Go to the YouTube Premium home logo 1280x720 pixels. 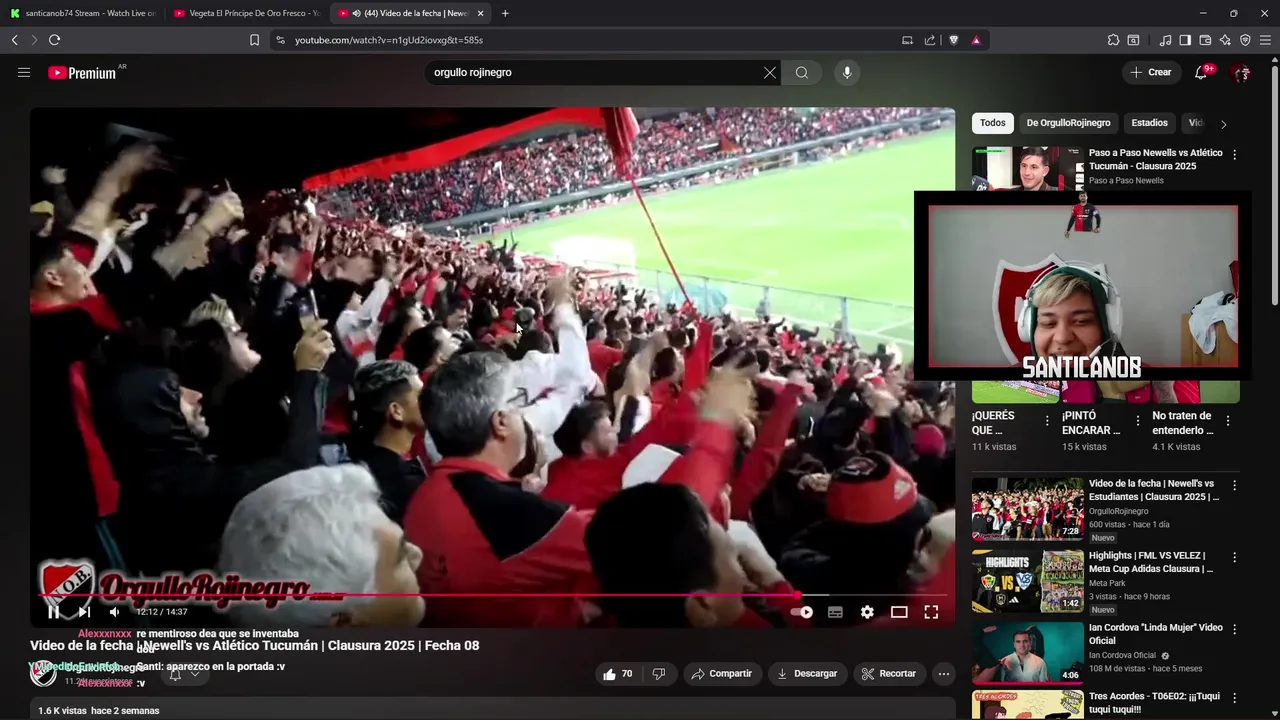coord(82,73)
